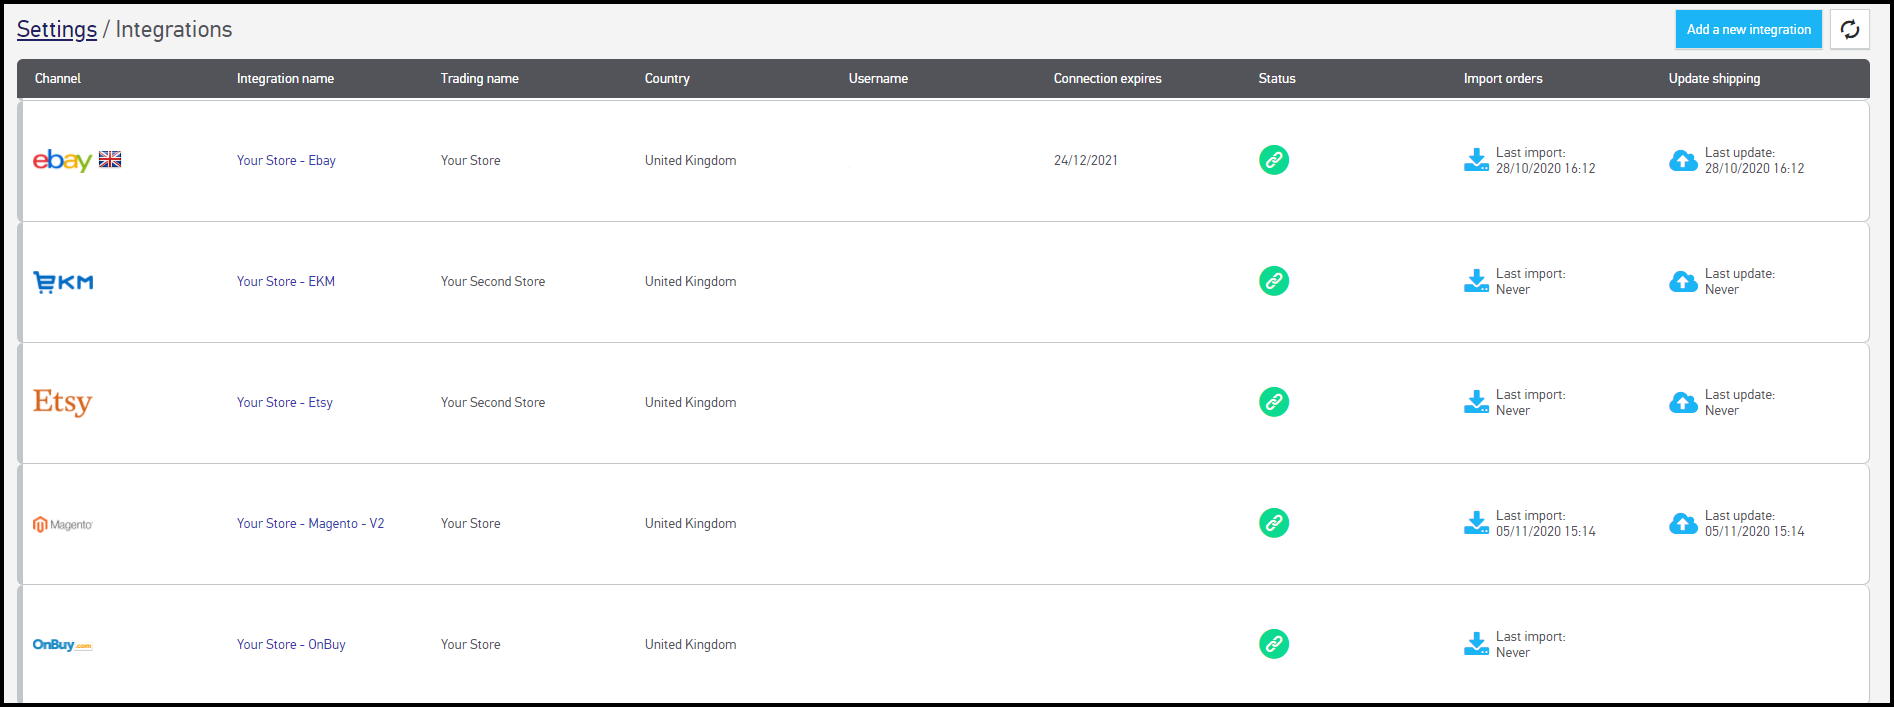Click the import orders icon for eBay
The width and height of the screenshot is (1894, 707).
pyautogui.click(x=1476, y=160)
